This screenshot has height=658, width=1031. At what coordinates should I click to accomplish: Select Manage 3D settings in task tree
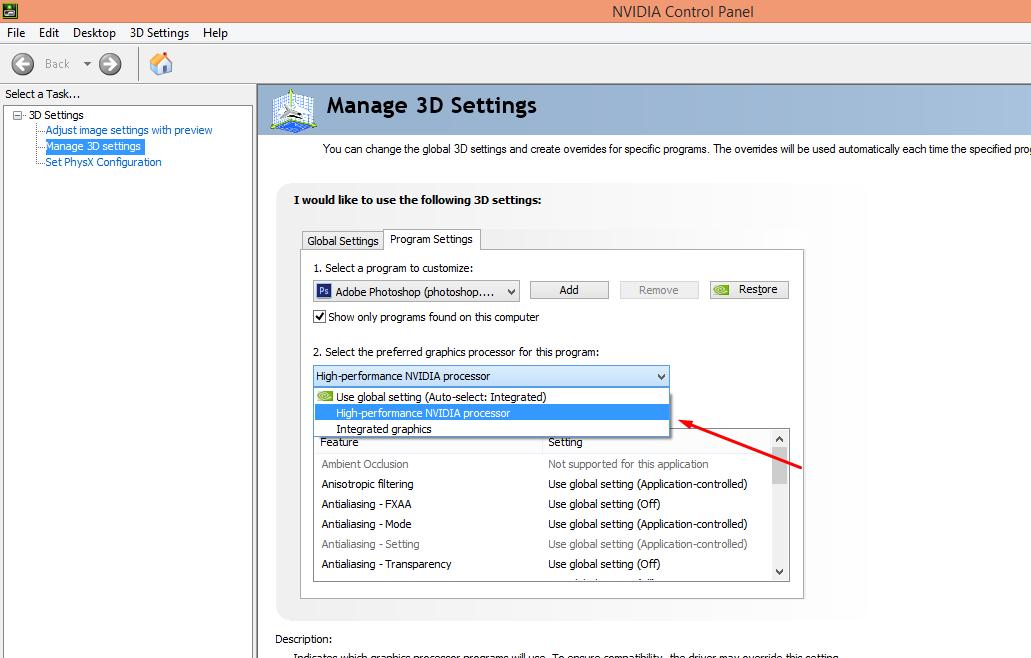[x=94, y=146]
